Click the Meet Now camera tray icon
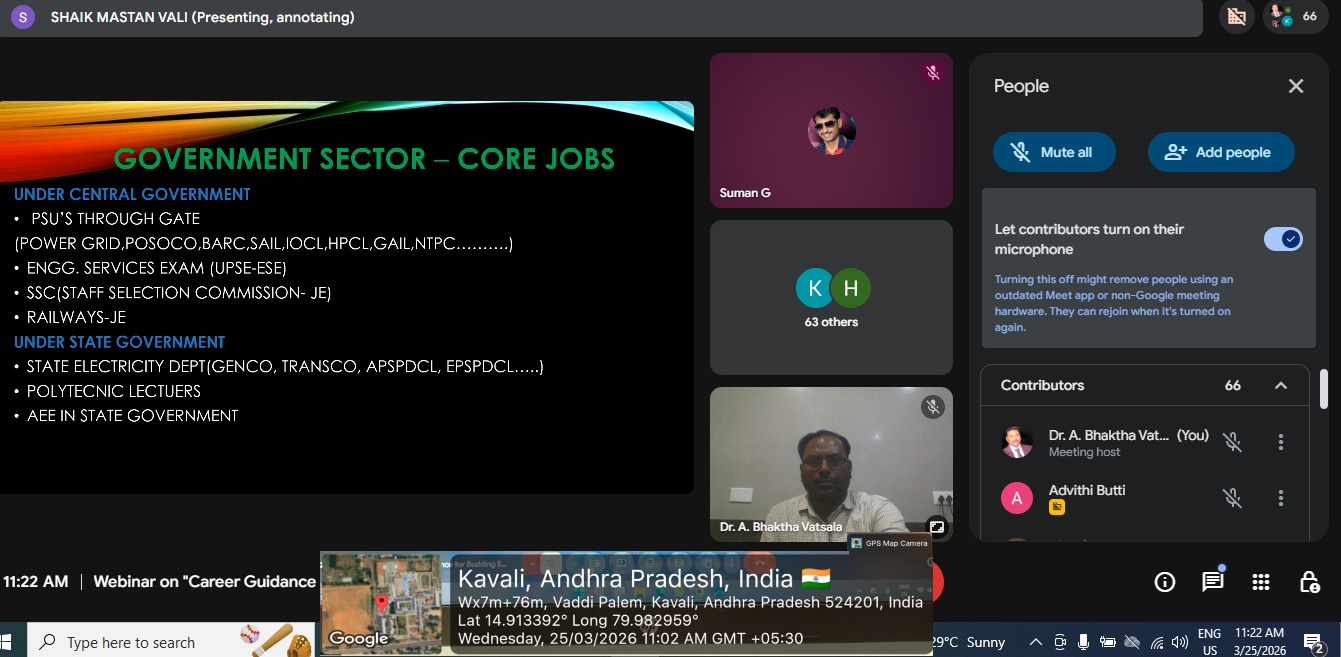1341x657 pixels. [1060, 642]
